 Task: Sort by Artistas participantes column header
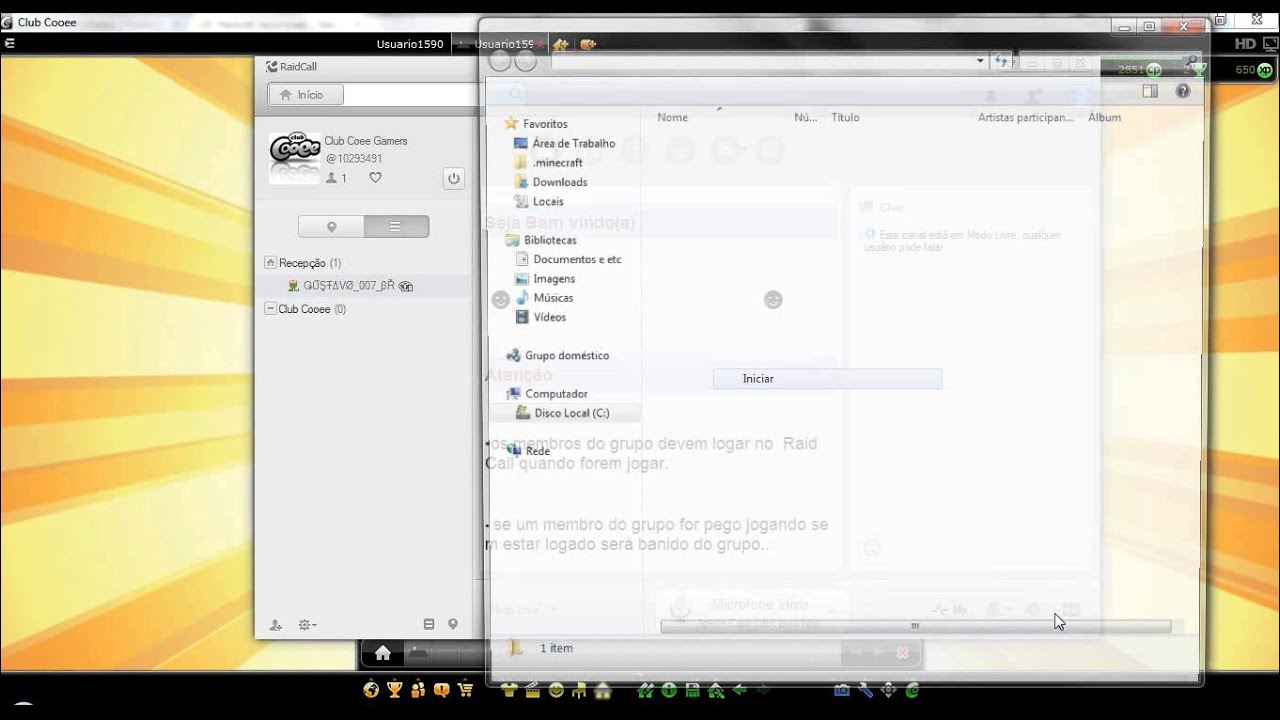point(1025,117)
